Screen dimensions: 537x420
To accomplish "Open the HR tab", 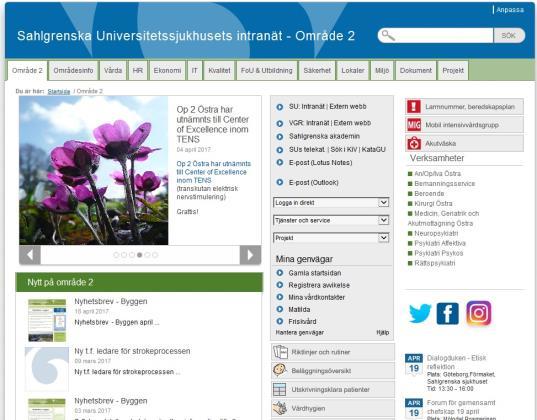I will click(x=138, y=71).
